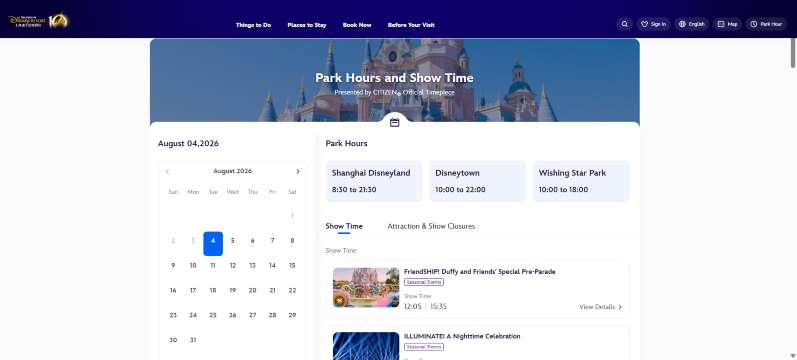The width and height of the screenshot is (797, 360).
Task: Select August 23 in calendar
Action: click(173, 315)
